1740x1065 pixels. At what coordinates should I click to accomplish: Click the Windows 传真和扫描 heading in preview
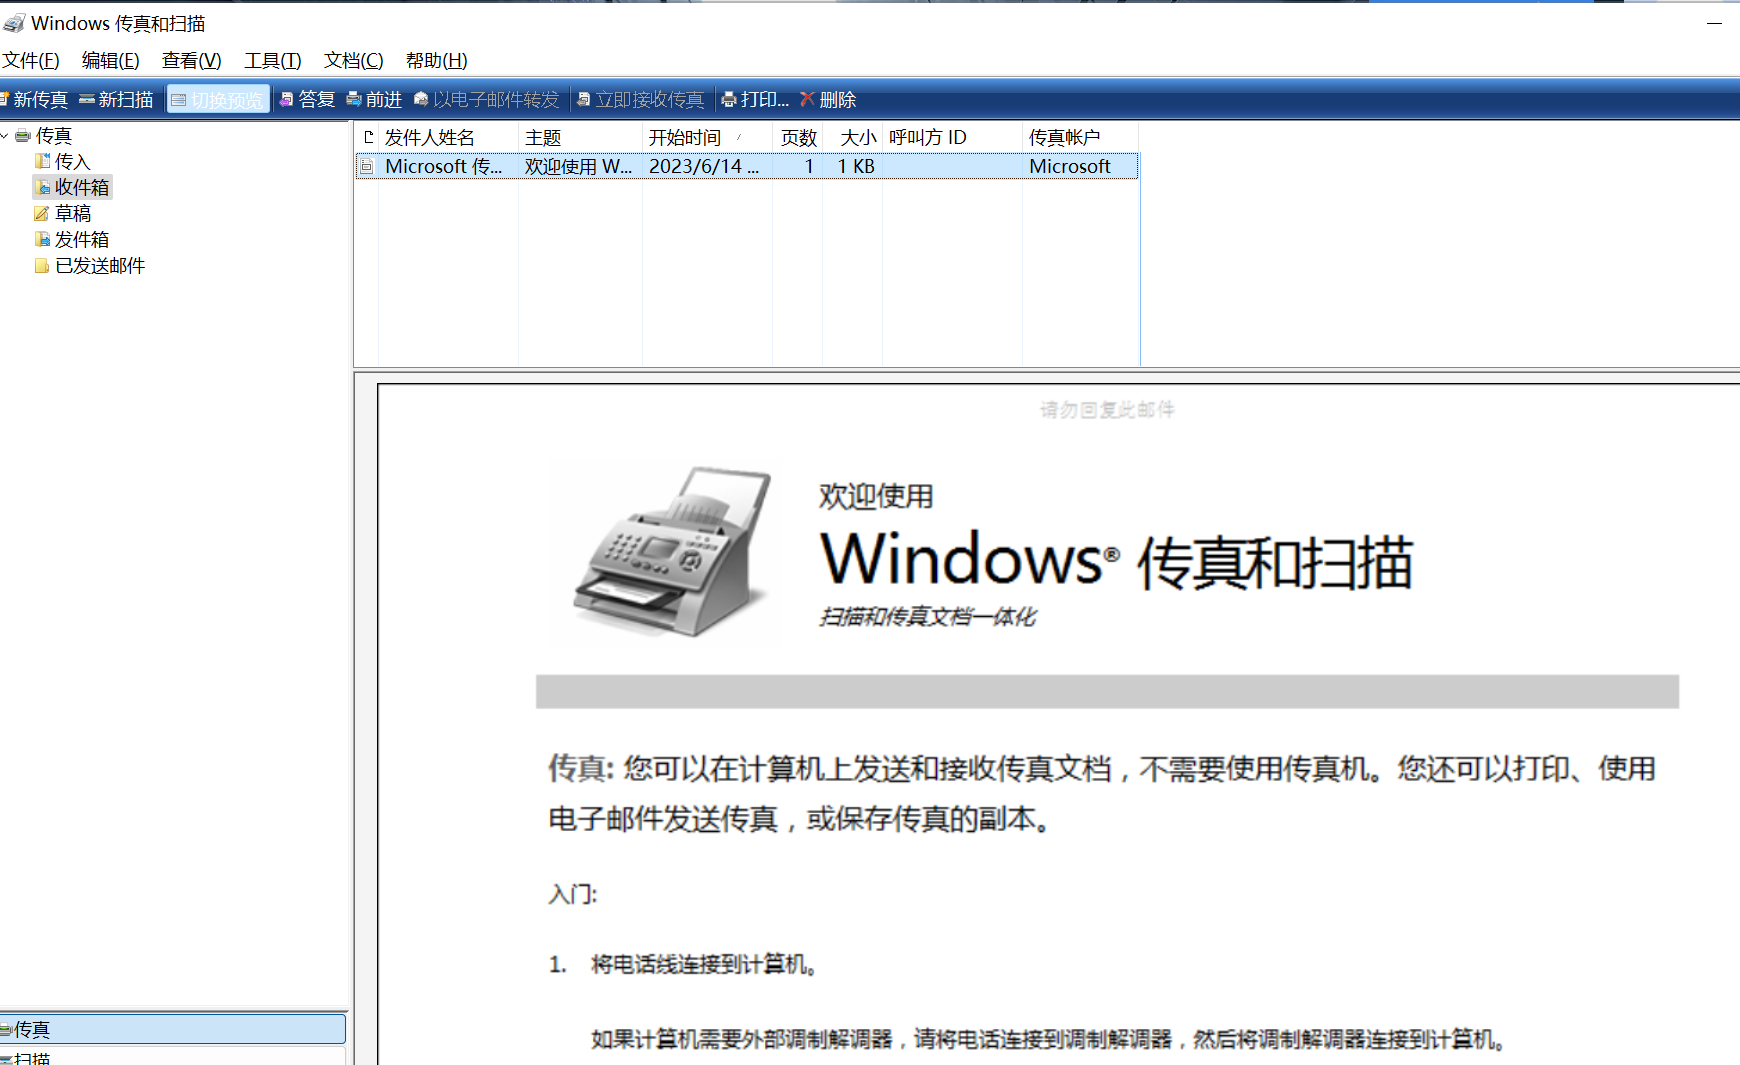pyautogui.click(x=1116, y=560)
